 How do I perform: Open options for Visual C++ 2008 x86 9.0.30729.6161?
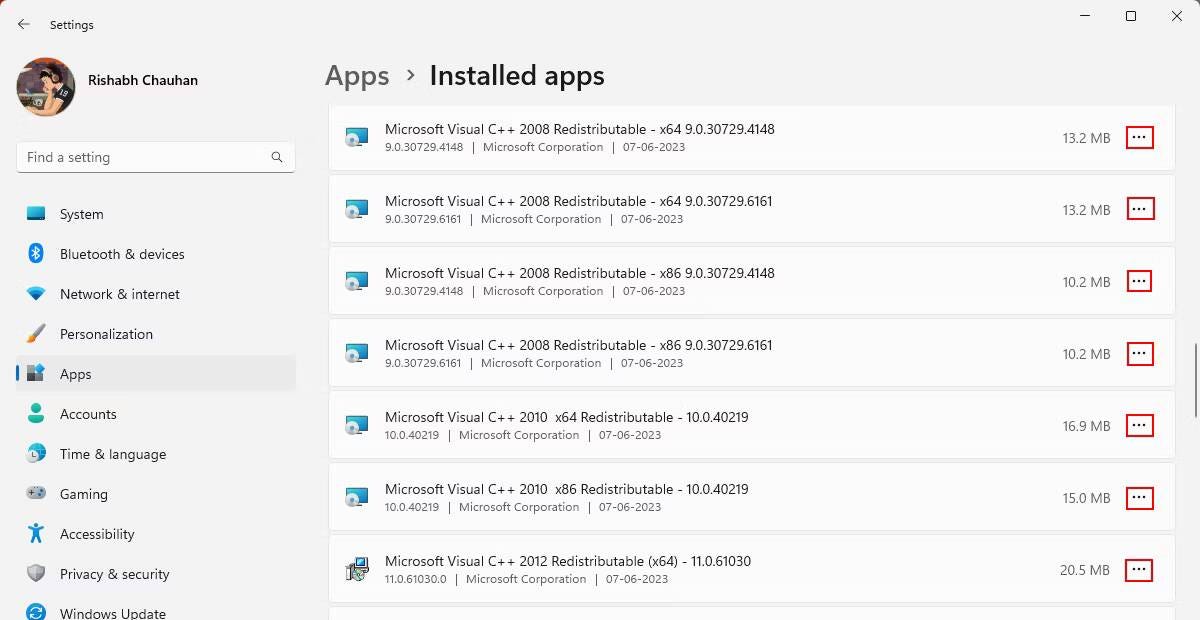[x=1139, y=353]
